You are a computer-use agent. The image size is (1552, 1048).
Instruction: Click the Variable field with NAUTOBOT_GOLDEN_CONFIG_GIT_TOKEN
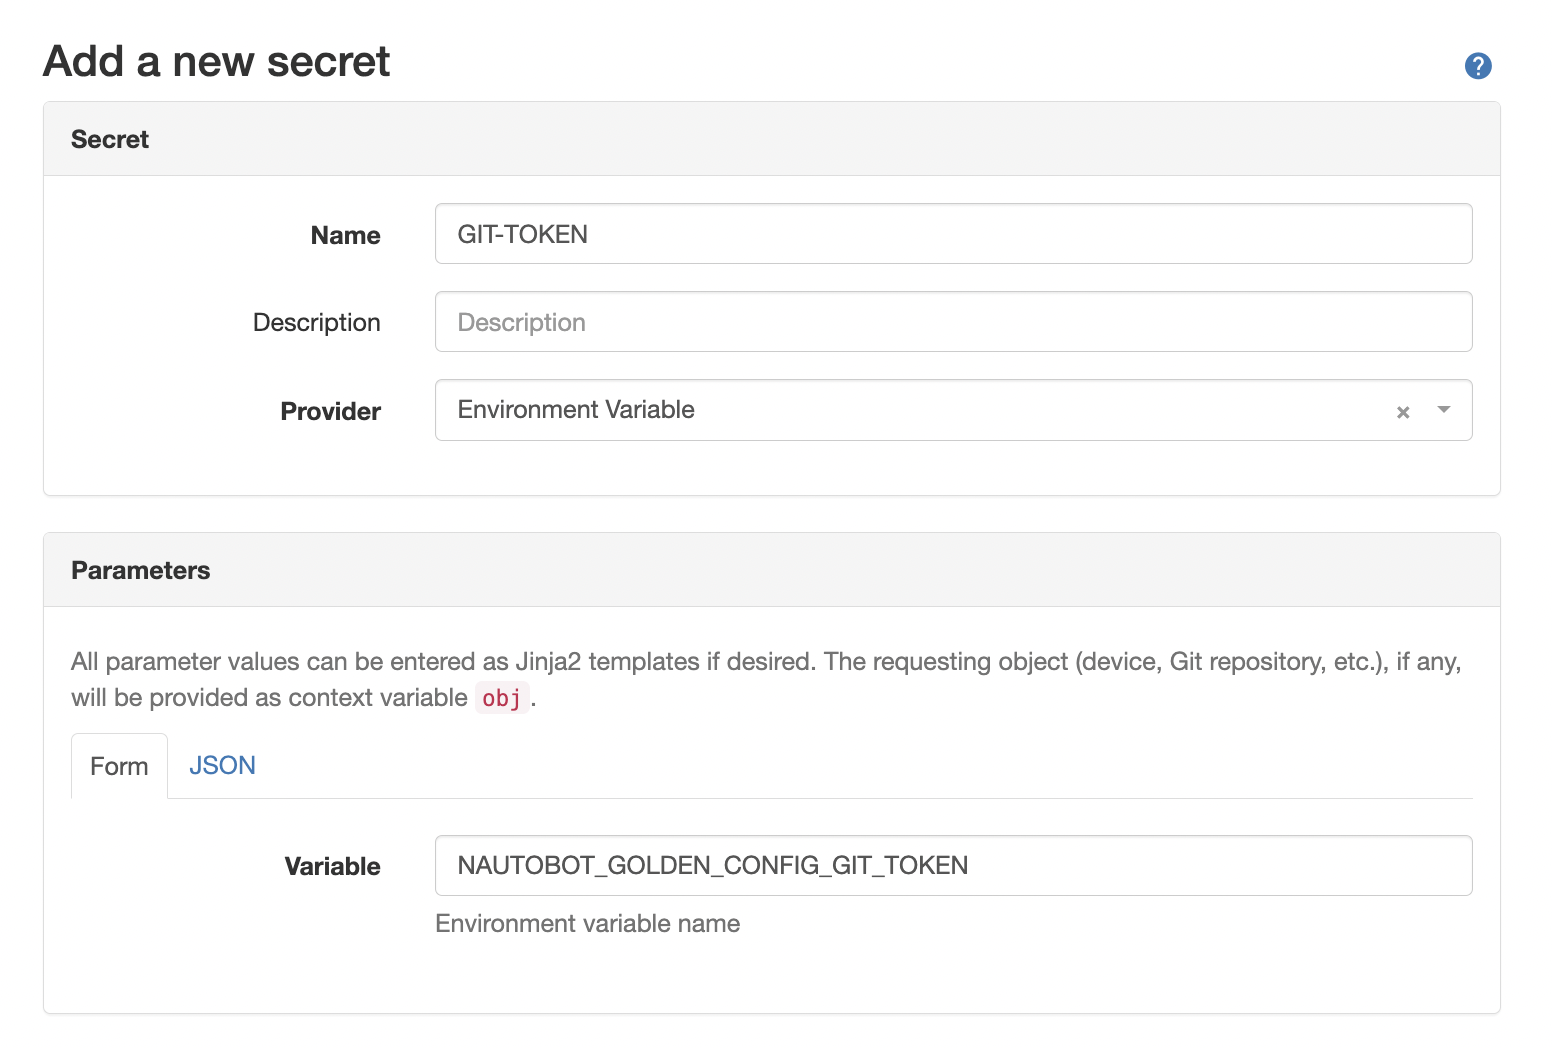point(953,865)
